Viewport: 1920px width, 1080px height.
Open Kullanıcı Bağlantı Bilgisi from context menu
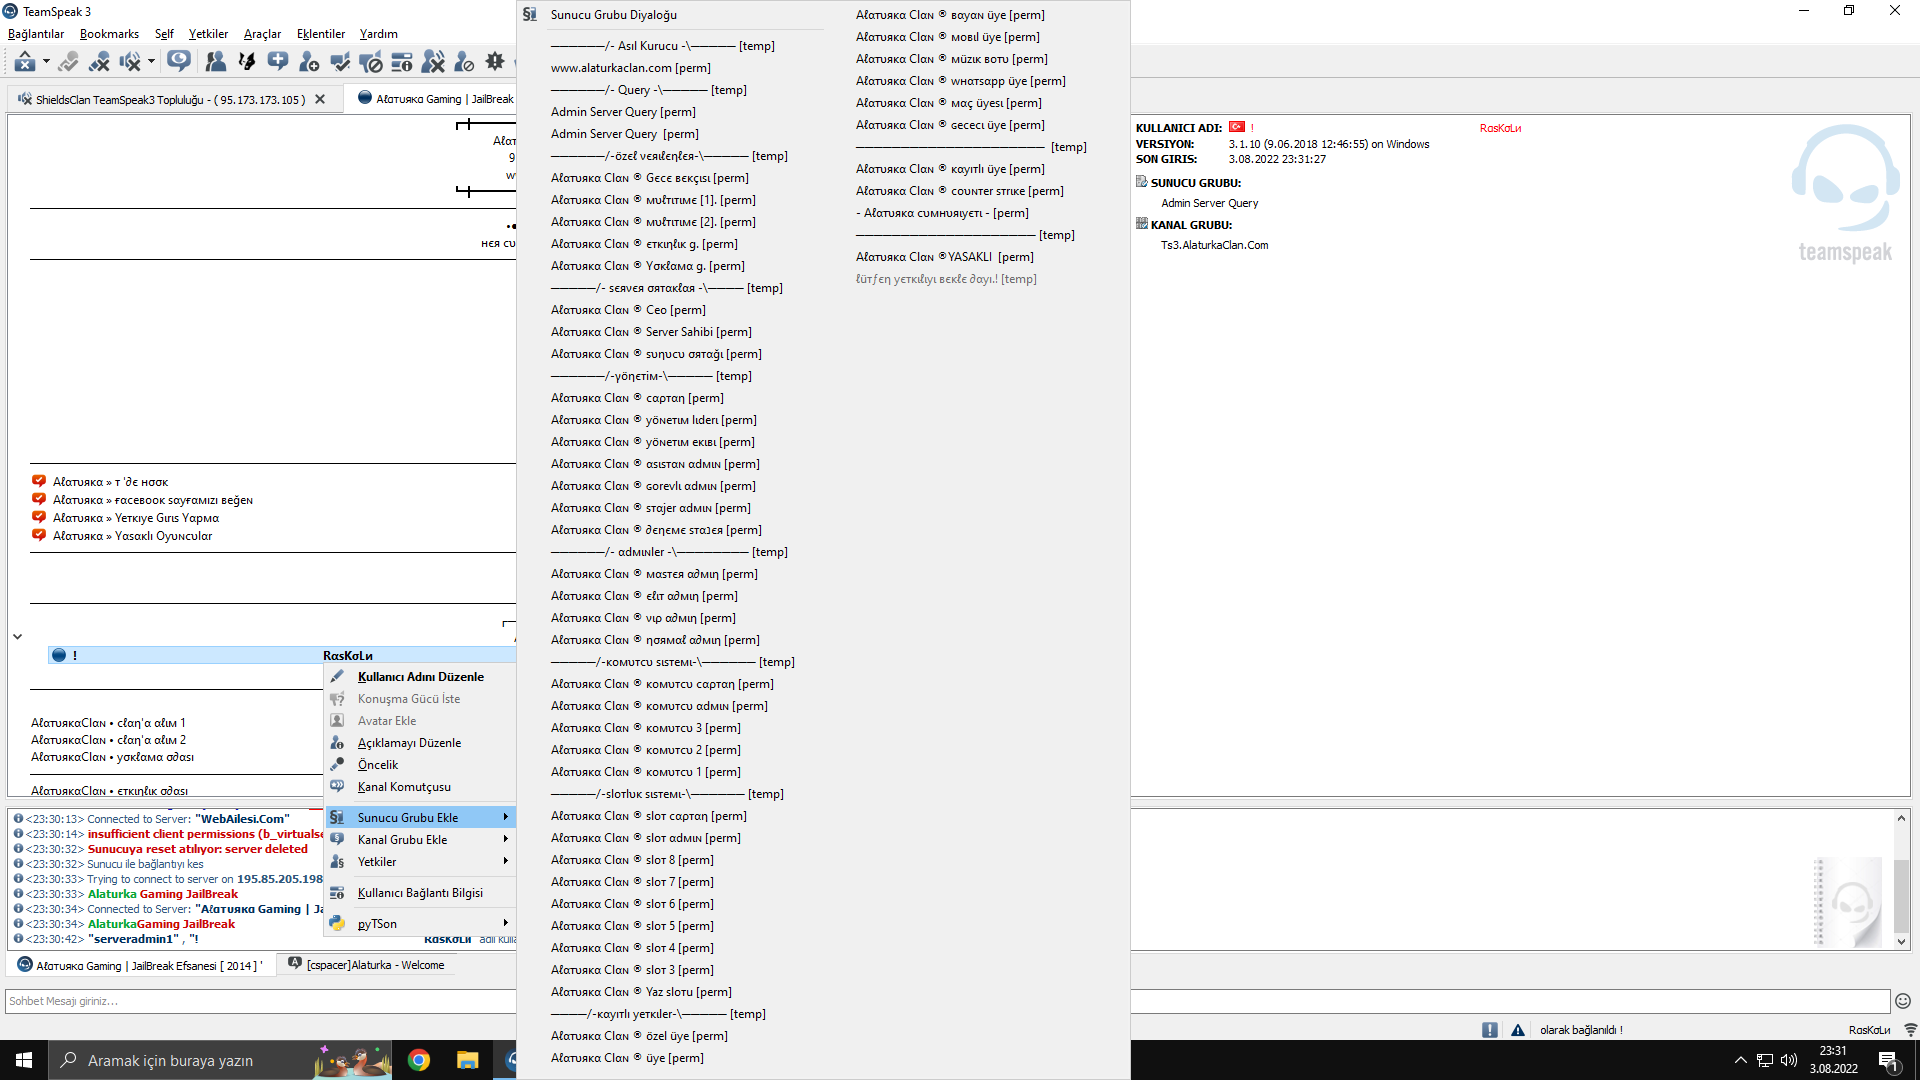pyautogui.click(x=420, y=893)
